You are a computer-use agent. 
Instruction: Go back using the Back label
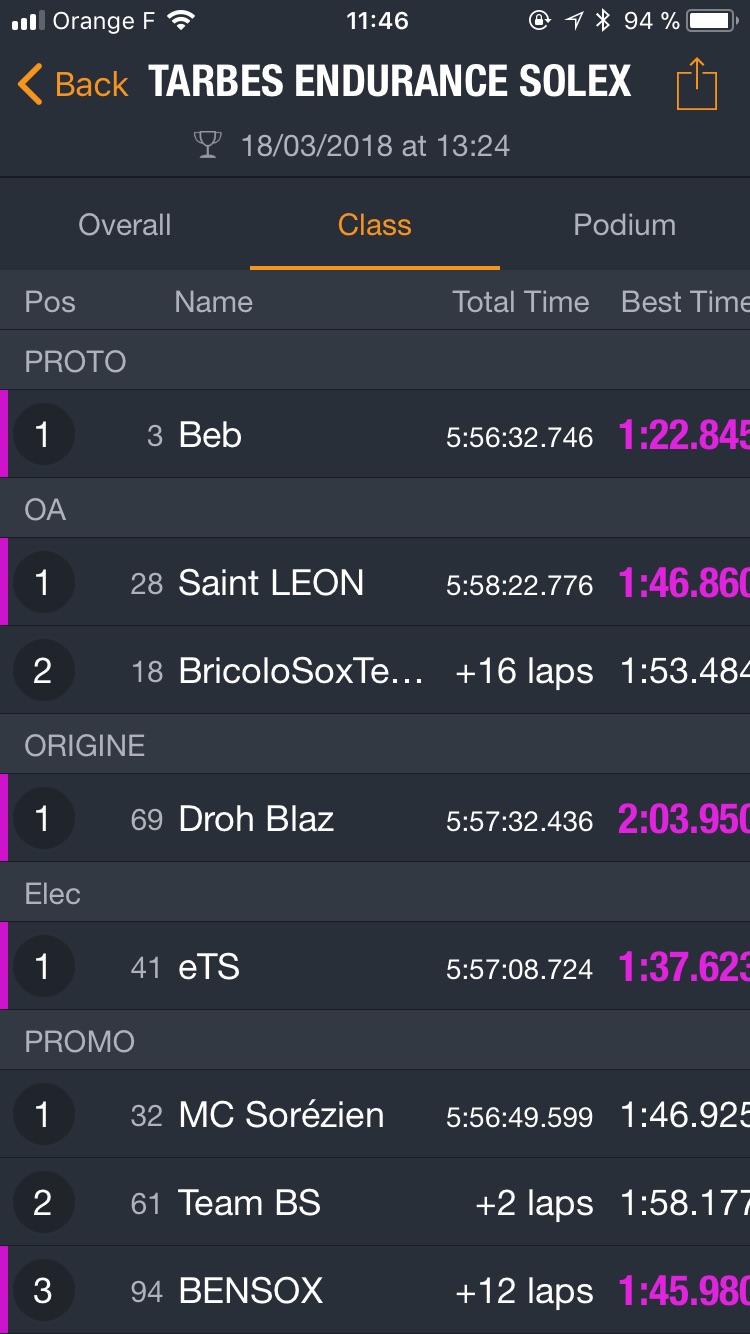click(91, 84)
